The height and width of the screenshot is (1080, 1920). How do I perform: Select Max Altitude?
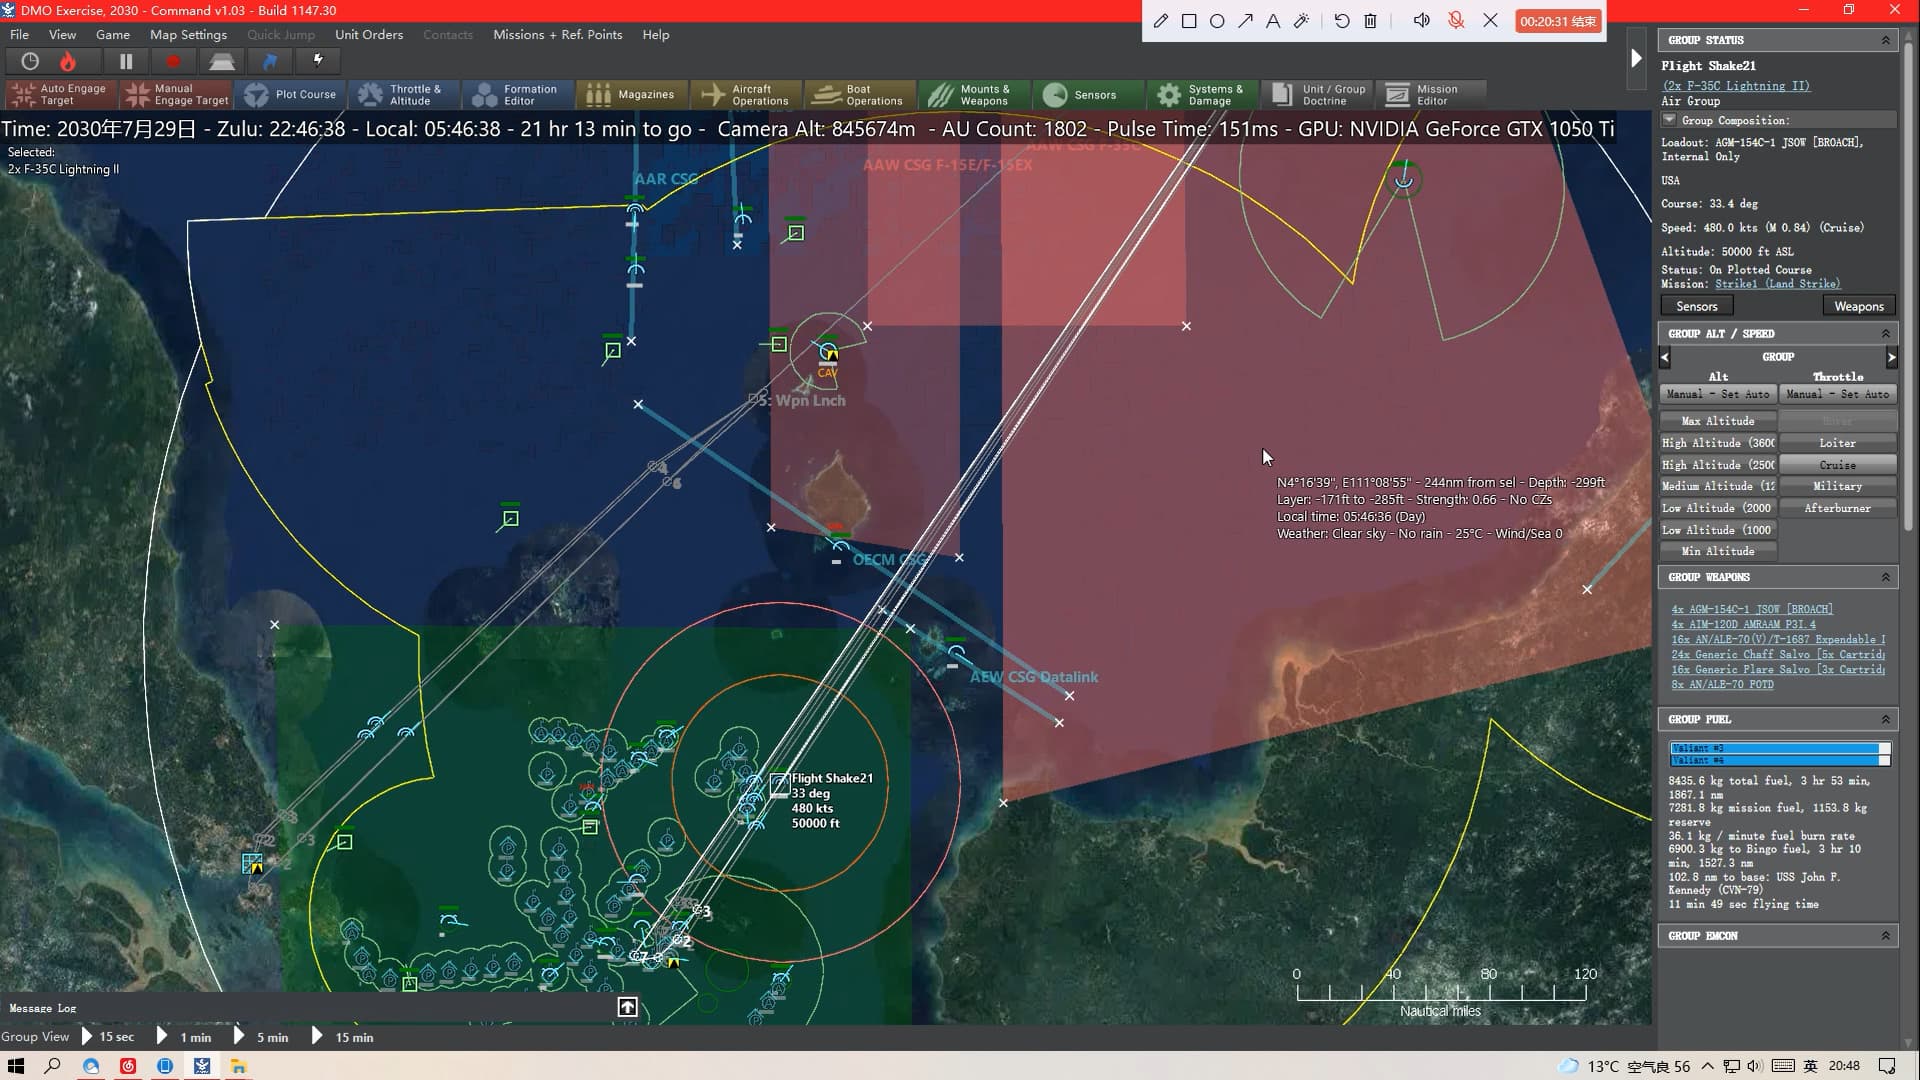coord(1718,421)
